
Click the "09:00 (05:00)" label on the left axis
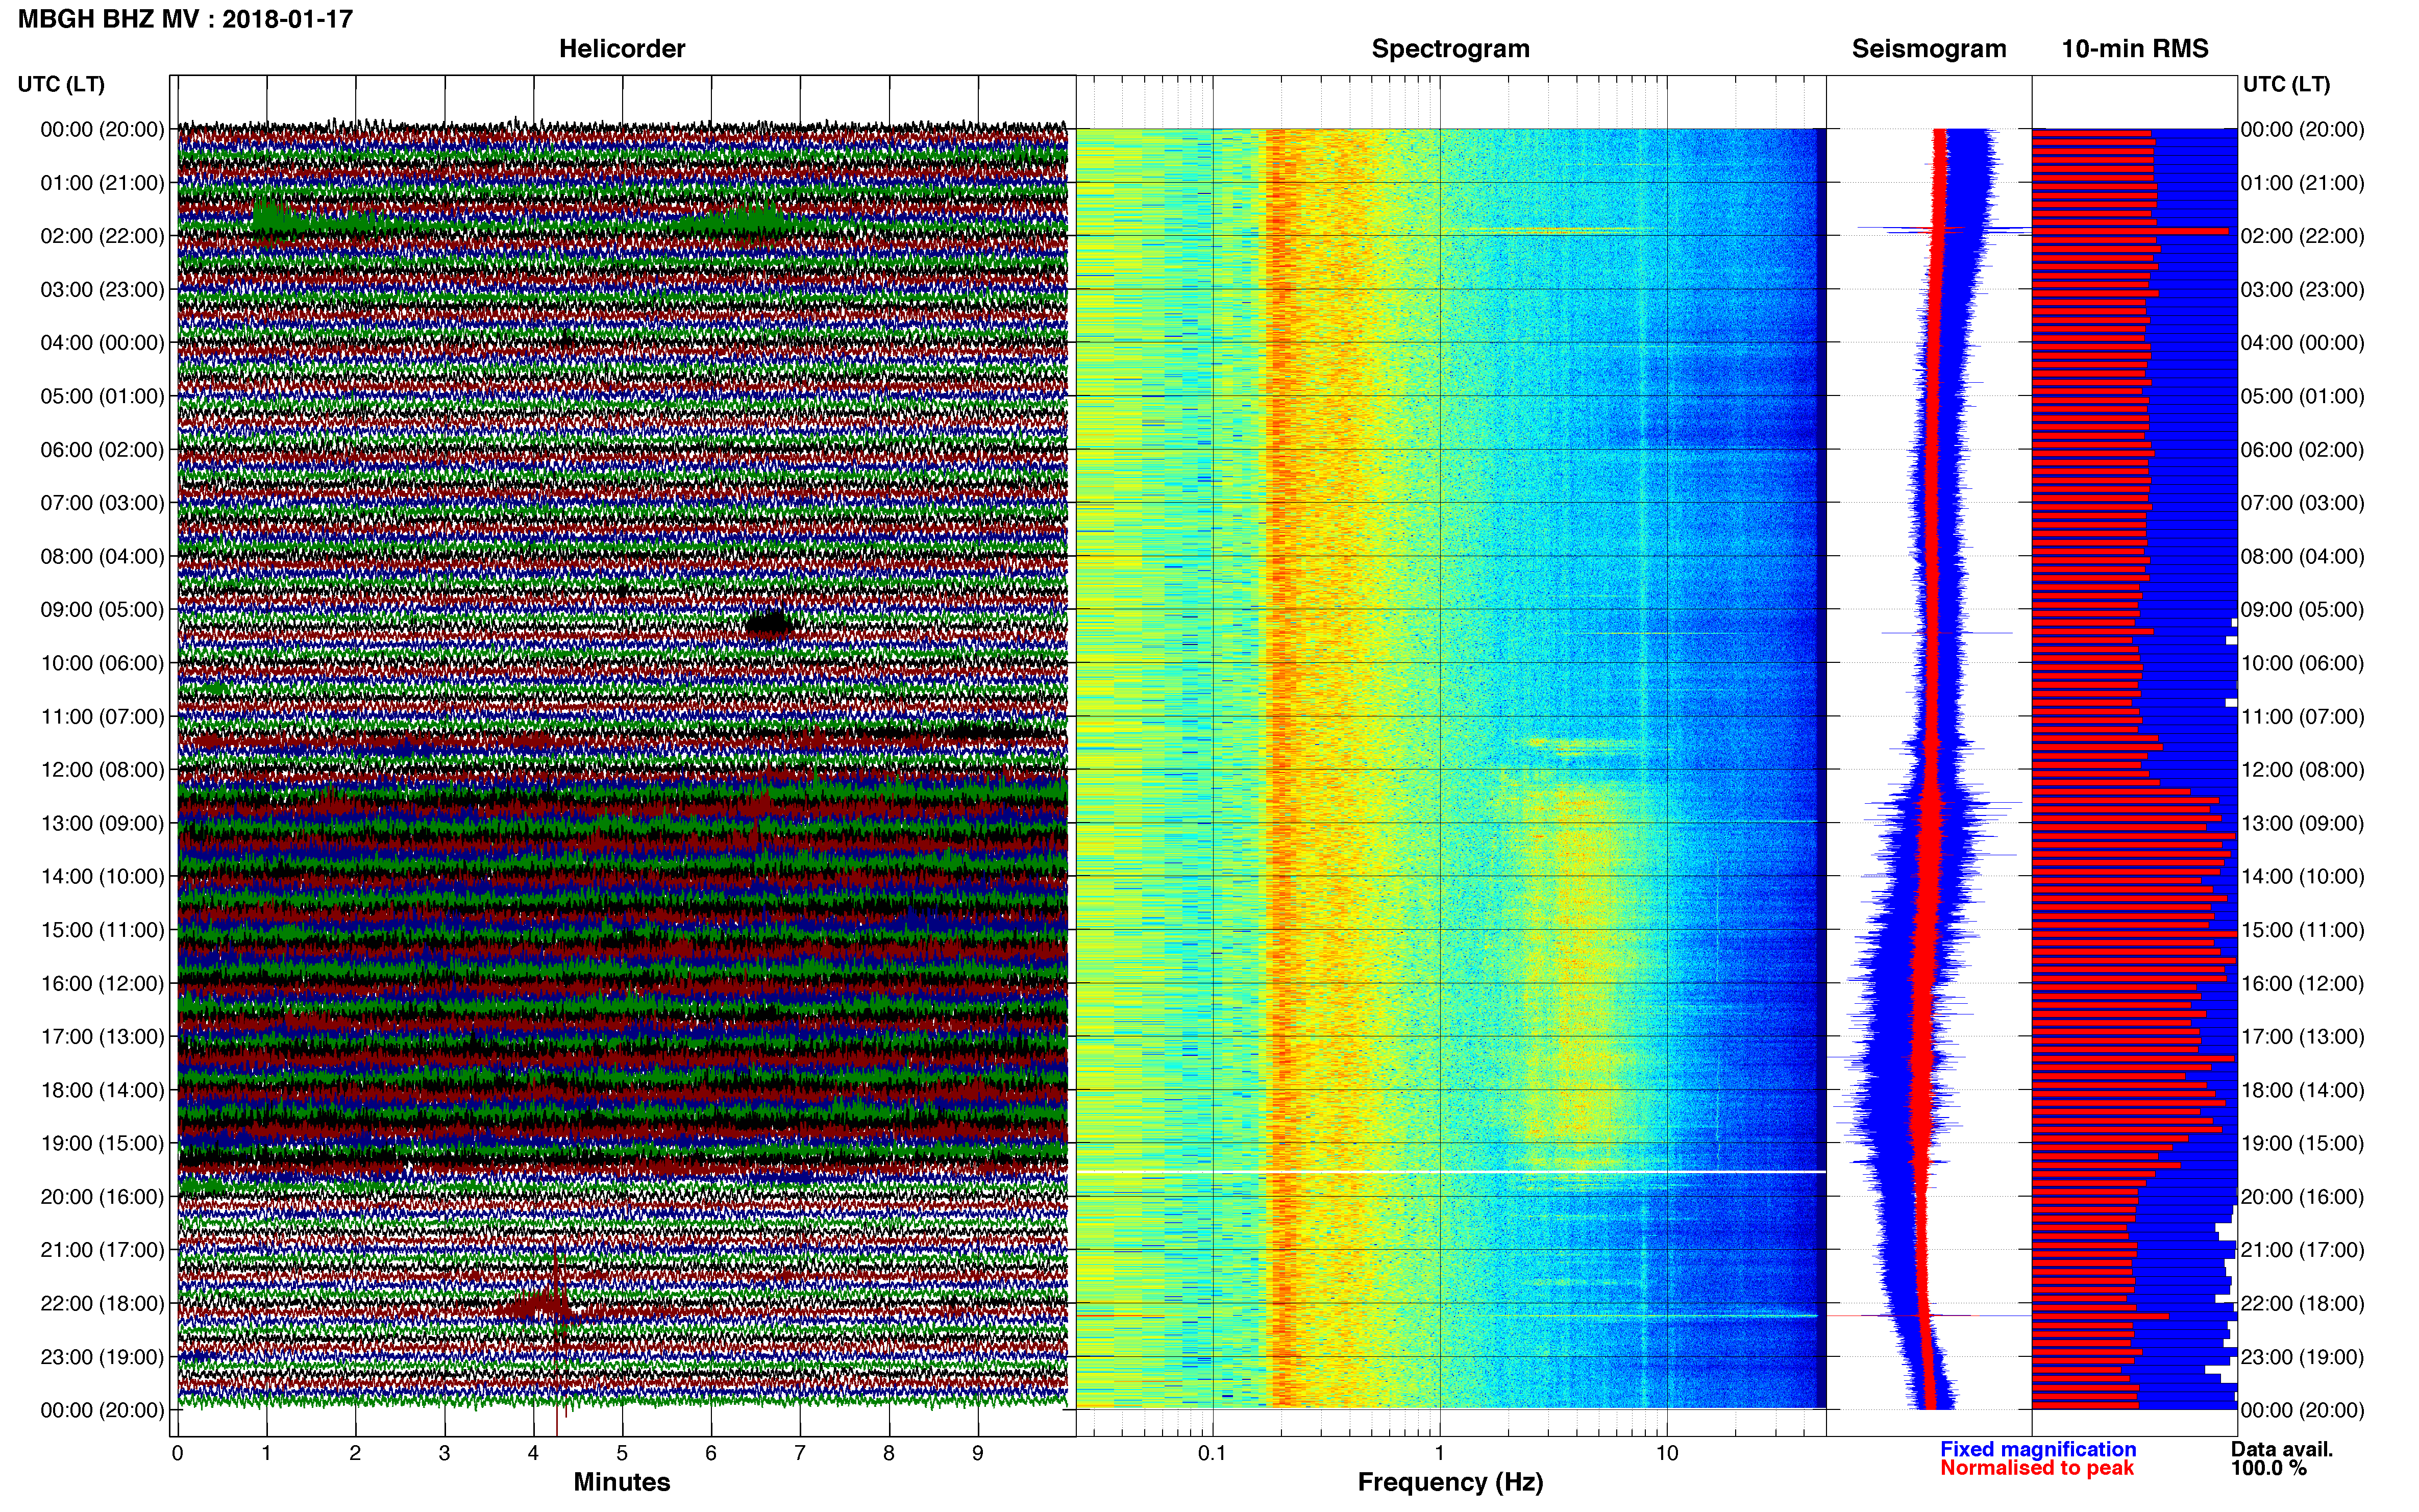click(102, 610)
